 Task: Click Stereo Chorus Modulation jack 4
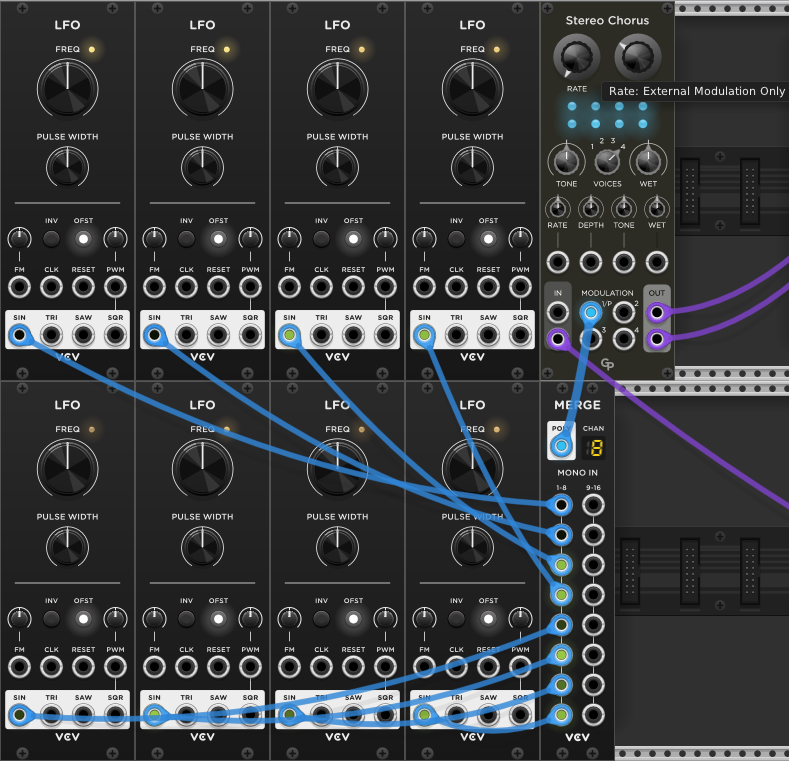(623, 339)
